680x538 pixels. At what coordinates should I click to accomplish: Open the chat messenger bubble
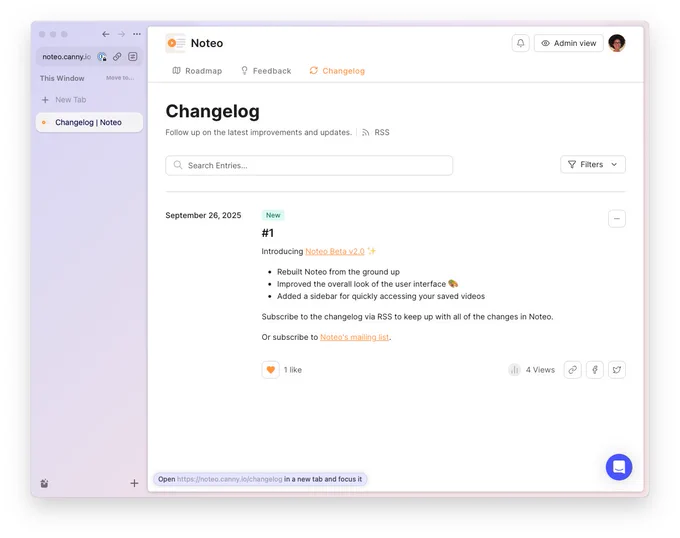click(619, 467)
